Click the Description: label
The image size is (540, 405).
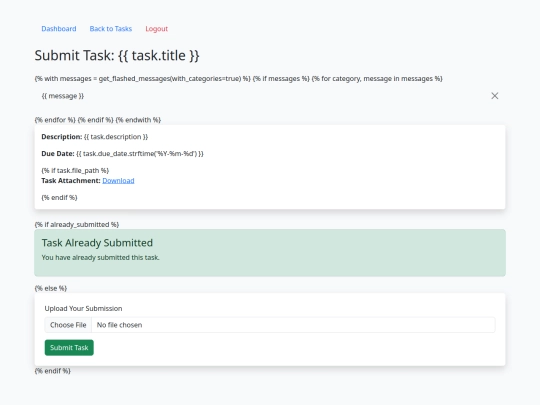pyautogui.click(x=62, y=137)
